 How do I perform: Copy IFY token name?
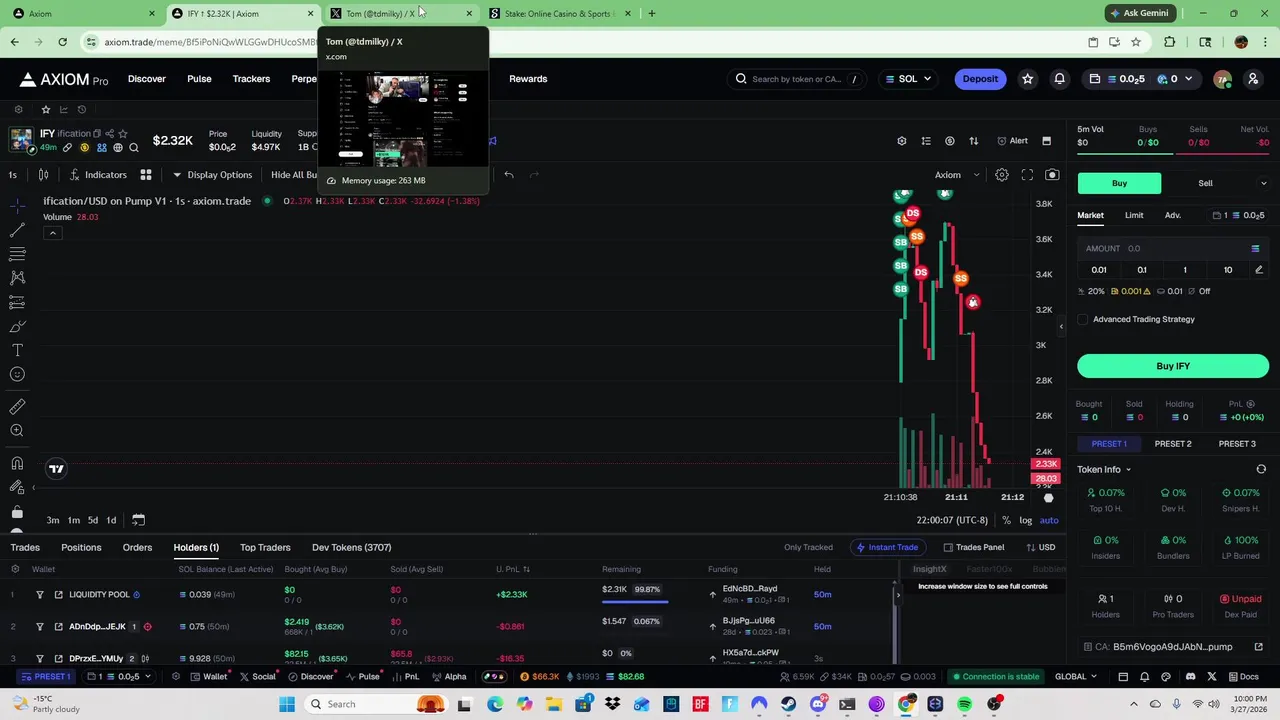(97, 133)
